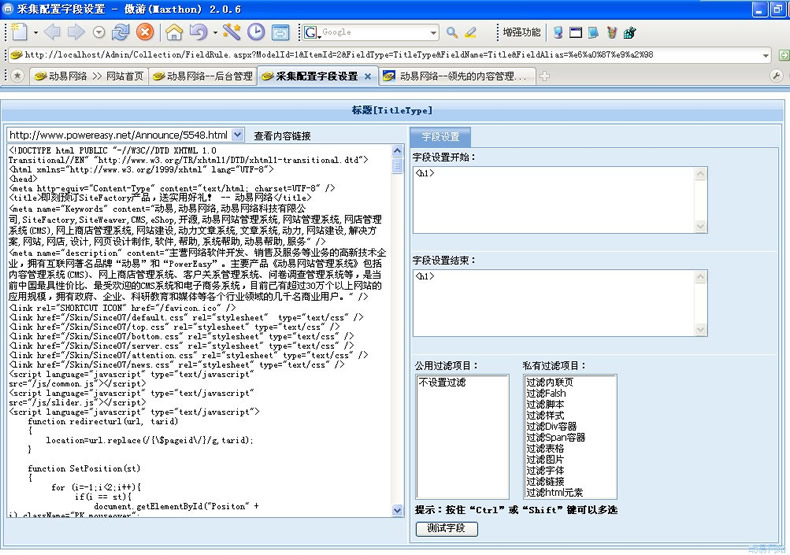
Task: Click the 查看内容链接 link
Action: 282,136
